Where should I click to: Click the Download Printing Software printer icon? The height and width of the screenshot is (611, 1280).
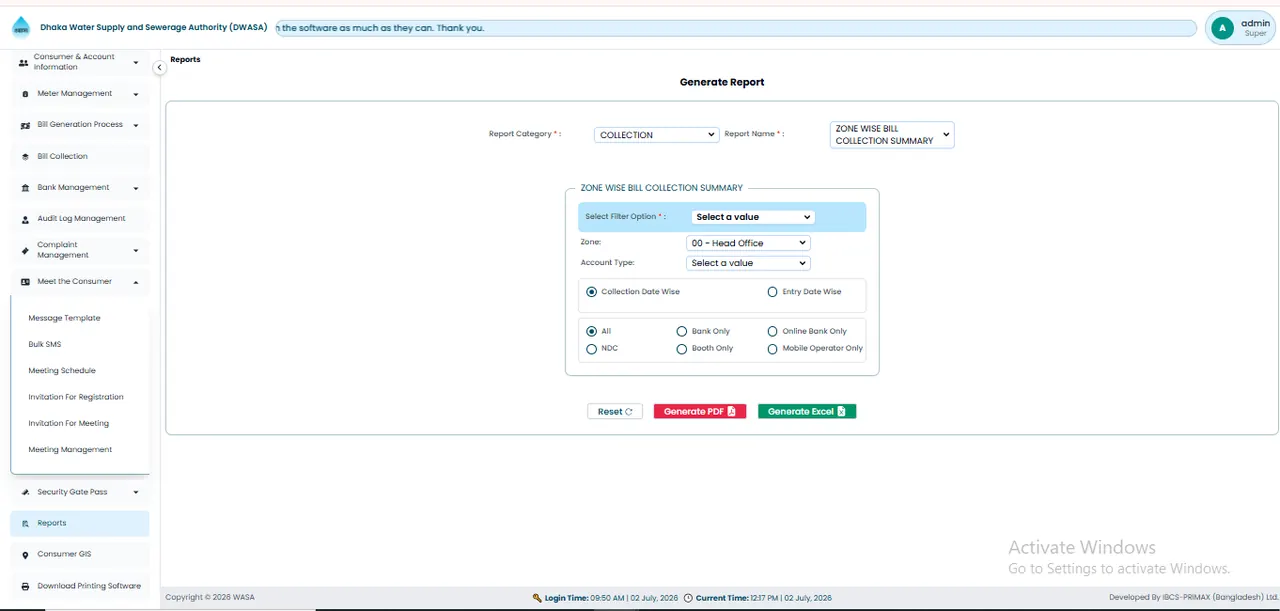point(25,586)
